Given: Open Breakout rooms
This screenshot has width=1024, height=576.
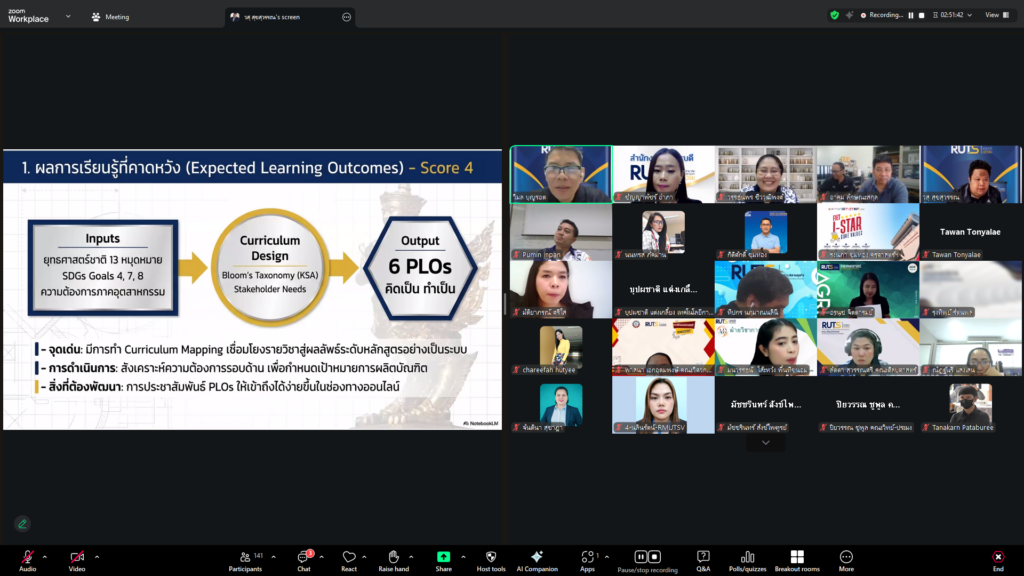Looking at the screenshot, I should tap(797, 557).
